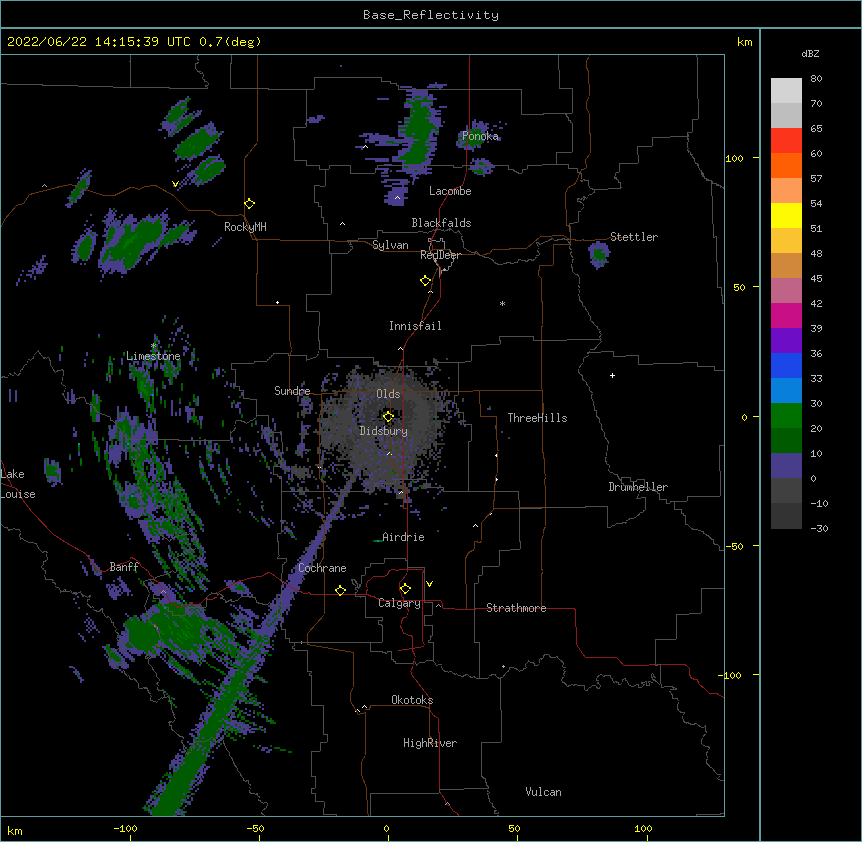Click the Limestone label
The image size is (862, 842).
click(153, 356)
